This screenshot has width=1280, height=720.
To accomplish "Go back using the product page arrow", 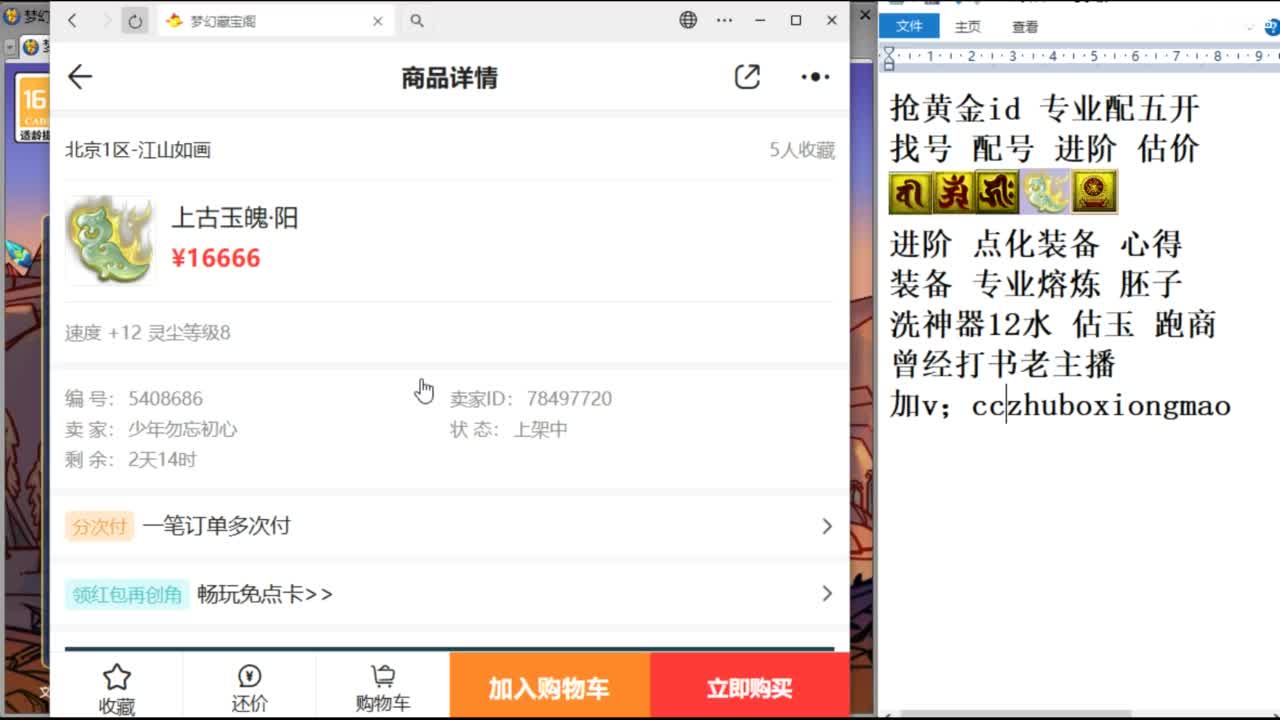I will pos(80,77).
